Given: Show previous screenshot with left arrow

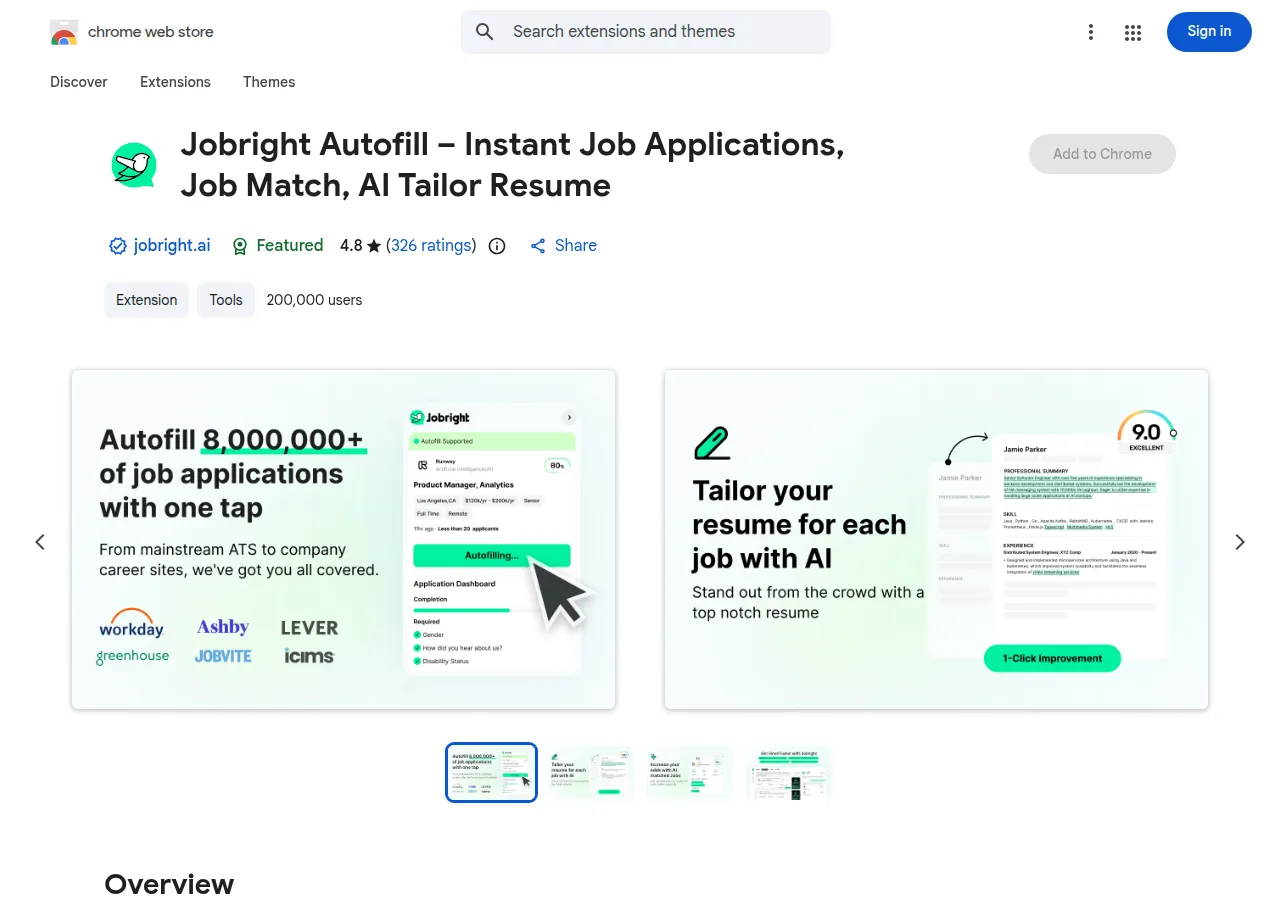Looking at the screenshot, I should pos(40,542).
